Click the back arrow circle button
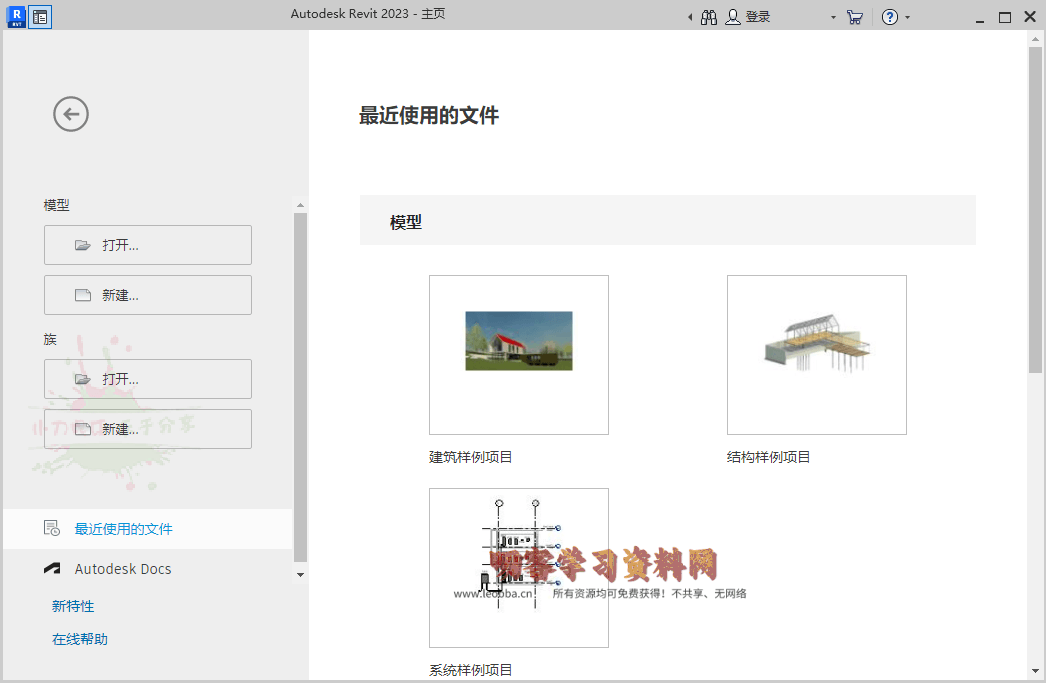Image resolution: width=1046 pixels, height=683 pixels. pyautogui.click(x=71, y=114)
